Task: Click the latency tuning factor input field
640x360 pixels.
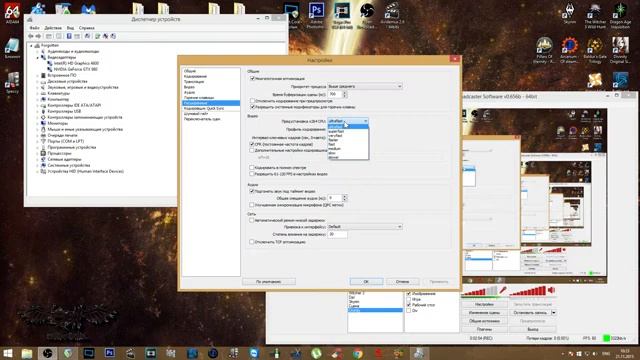Action: point(338,234)
